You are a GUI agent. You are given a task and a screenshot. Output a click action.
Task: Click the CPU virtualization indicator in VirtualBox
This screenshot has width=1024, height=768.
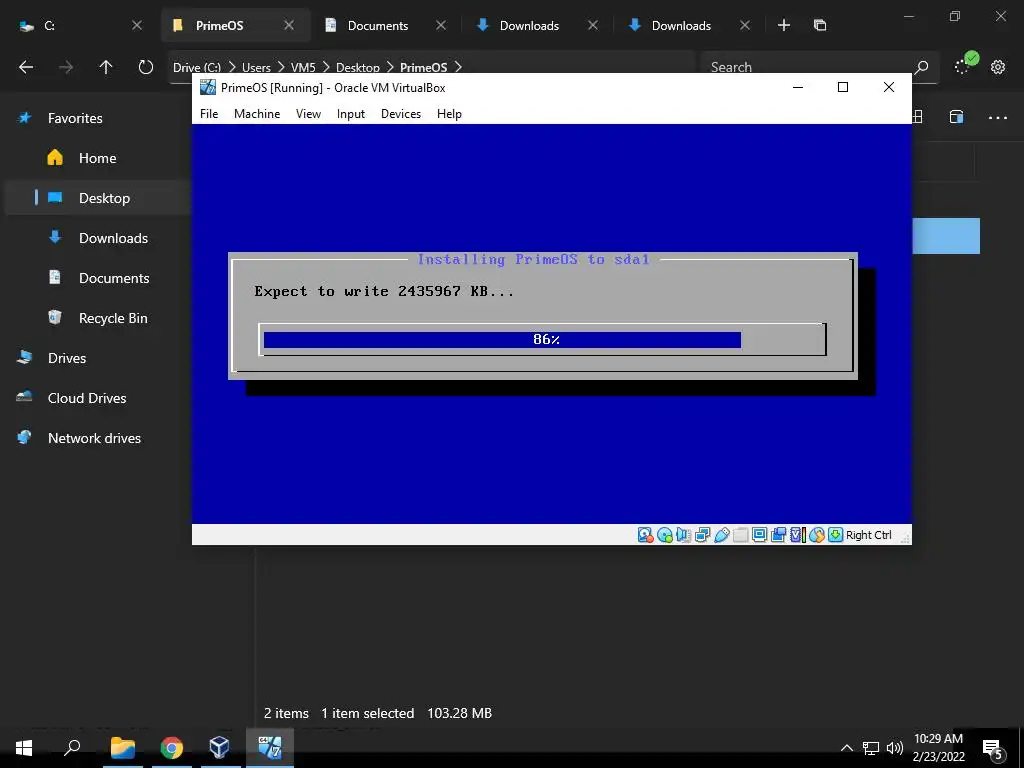[x=797, y=535]
